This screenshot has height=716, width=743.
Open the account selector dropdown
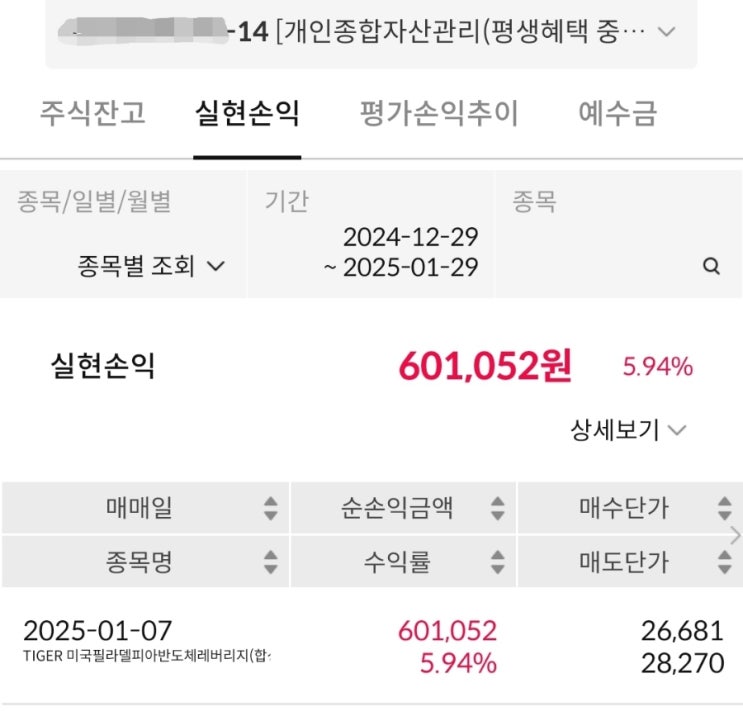pyautogui.click(x=666, y=32)
